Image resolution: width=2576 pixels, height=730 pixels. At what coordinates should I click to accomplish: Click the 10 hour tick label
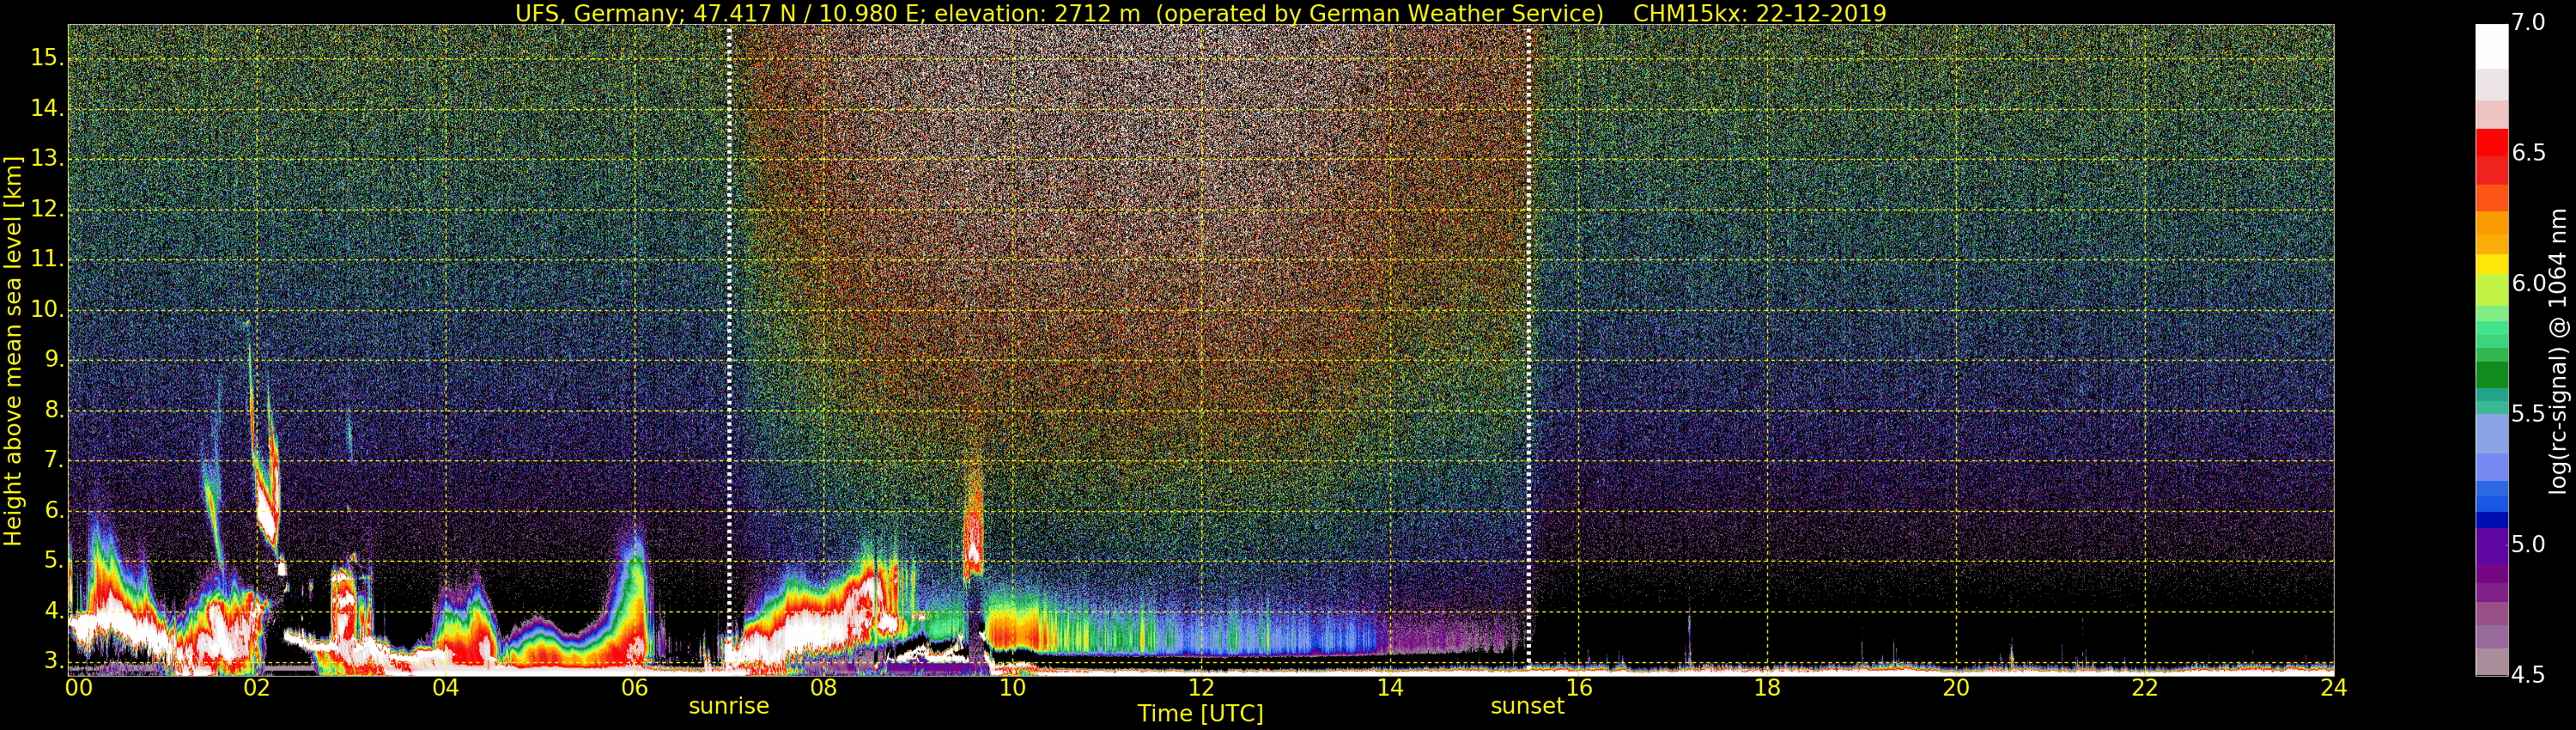point(1012,688)
